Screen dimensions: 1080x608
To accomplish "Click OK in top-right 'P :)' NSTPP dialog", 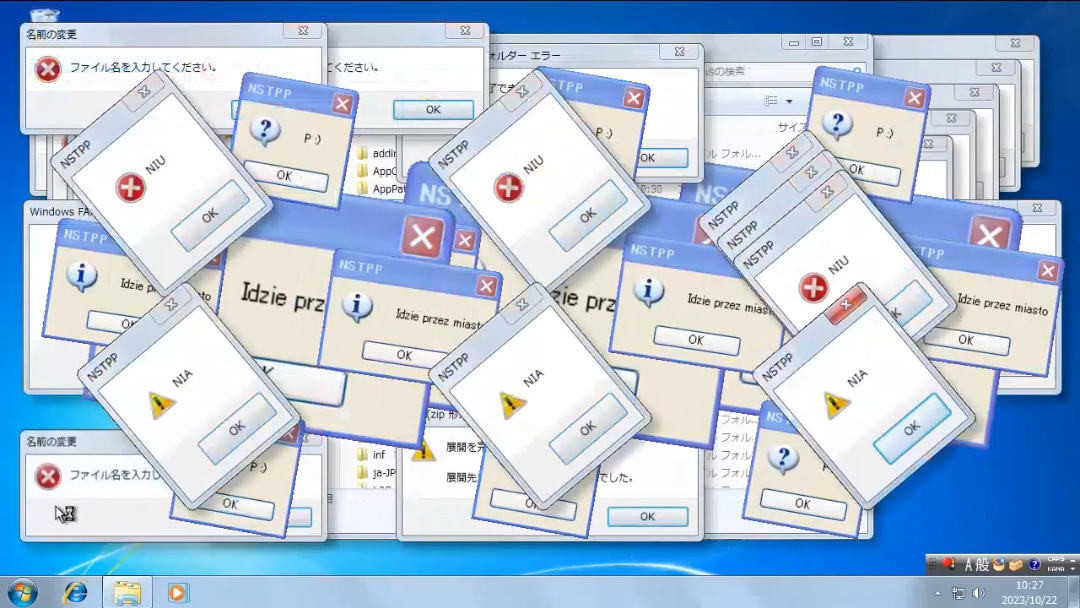I will coord(857,169).
